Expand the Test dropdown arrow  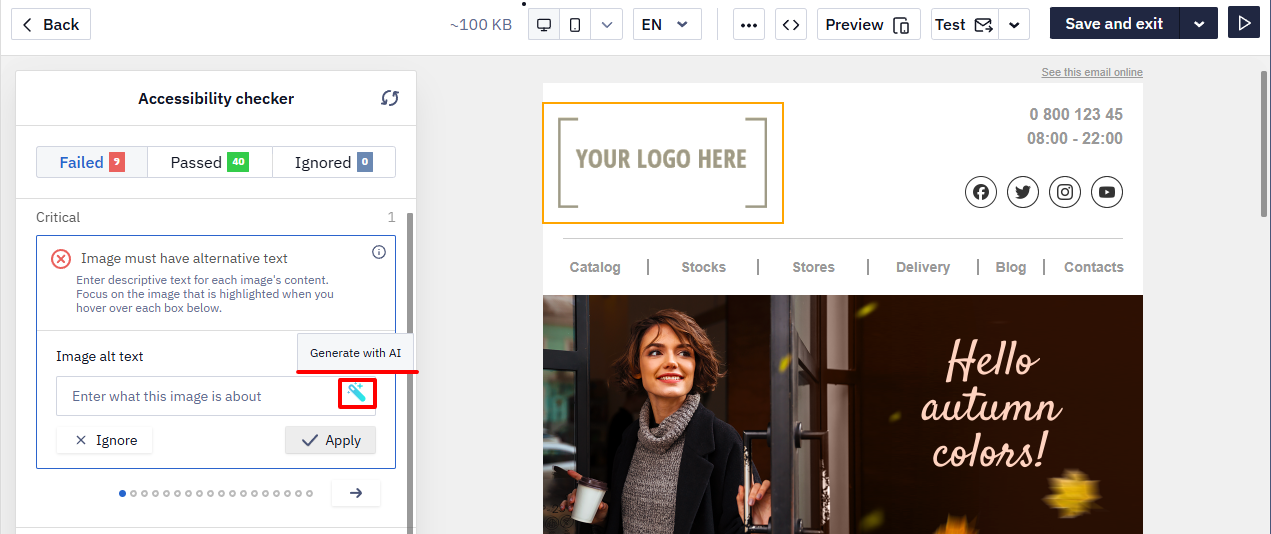[x=1015, y=24]
